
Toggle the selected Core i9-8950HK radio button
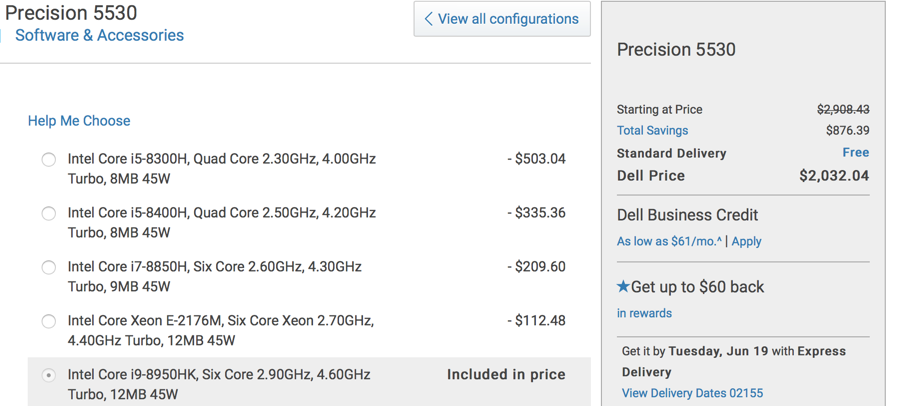(x=48, y=375)
